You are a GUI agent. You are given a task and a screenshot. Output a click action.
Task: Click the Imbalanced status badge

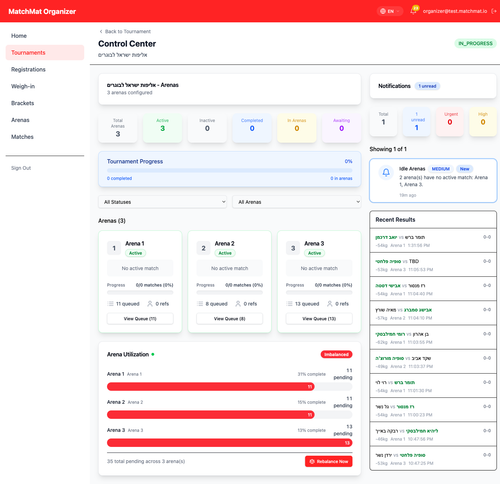[336, 354]
